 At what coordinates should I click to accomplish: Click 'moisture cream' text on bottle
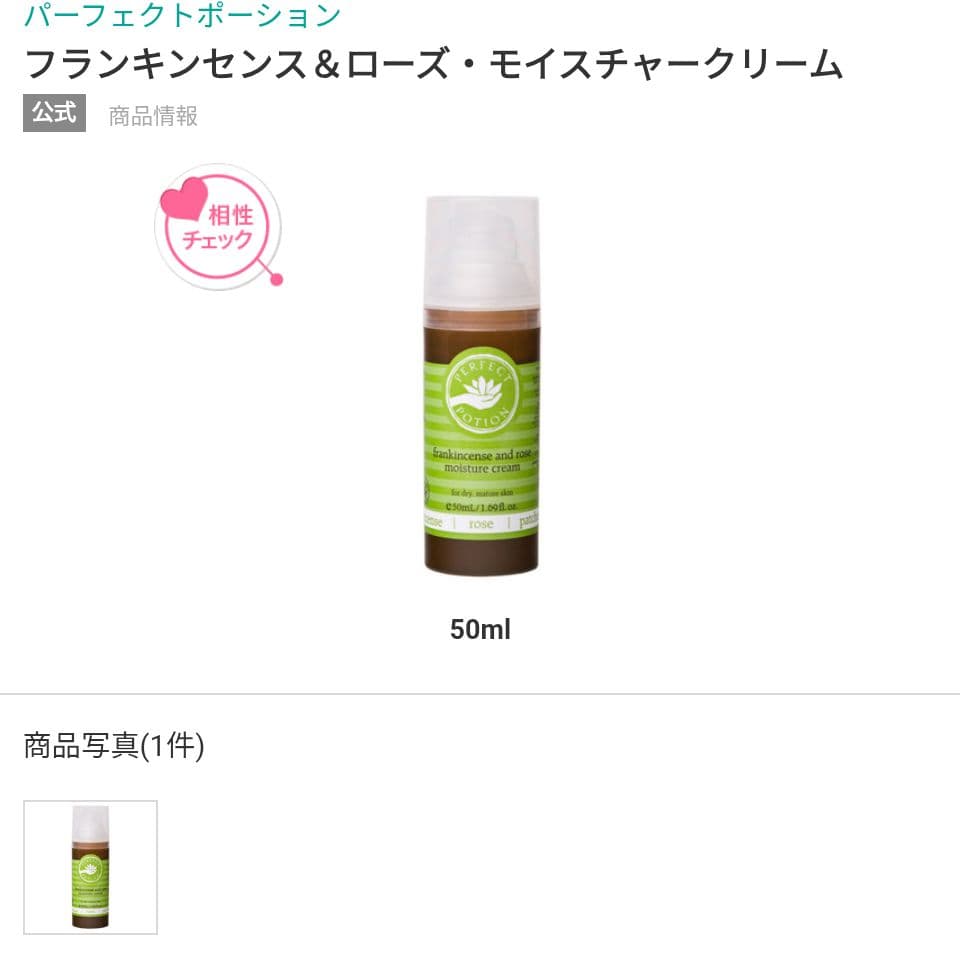482,468
